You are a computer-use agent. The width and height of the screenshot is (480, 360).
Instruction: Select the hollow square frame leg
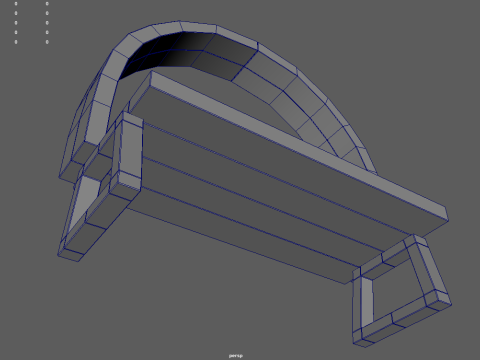click(x=402, y=291)
